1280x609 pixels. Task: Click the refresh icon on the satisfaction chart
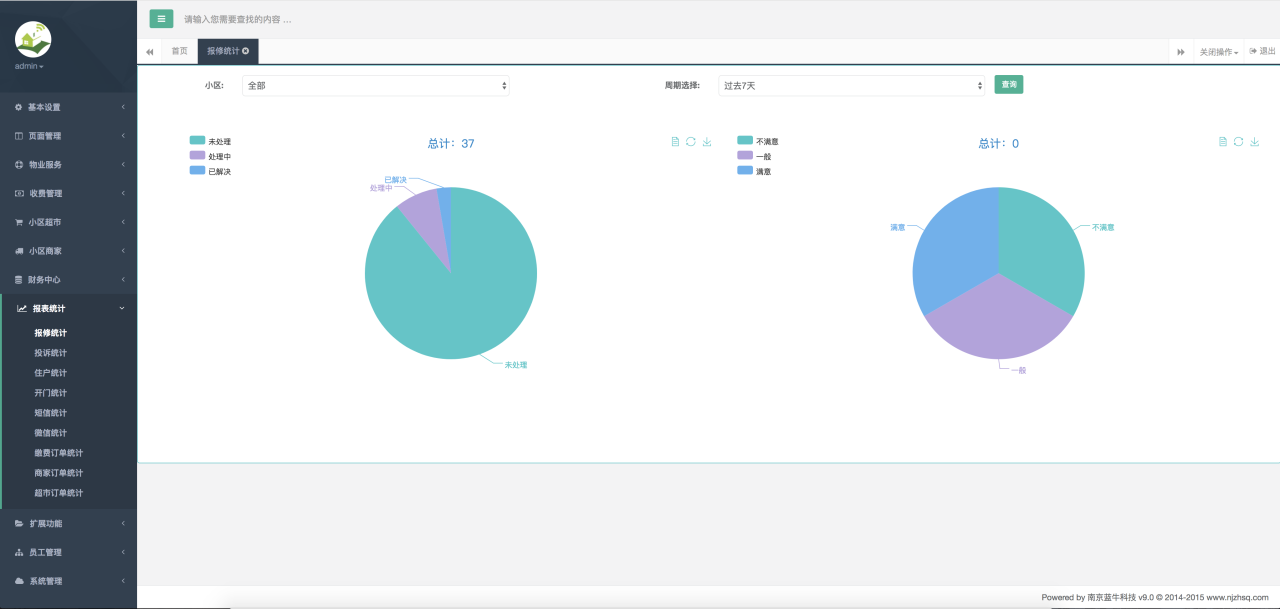1238,142
